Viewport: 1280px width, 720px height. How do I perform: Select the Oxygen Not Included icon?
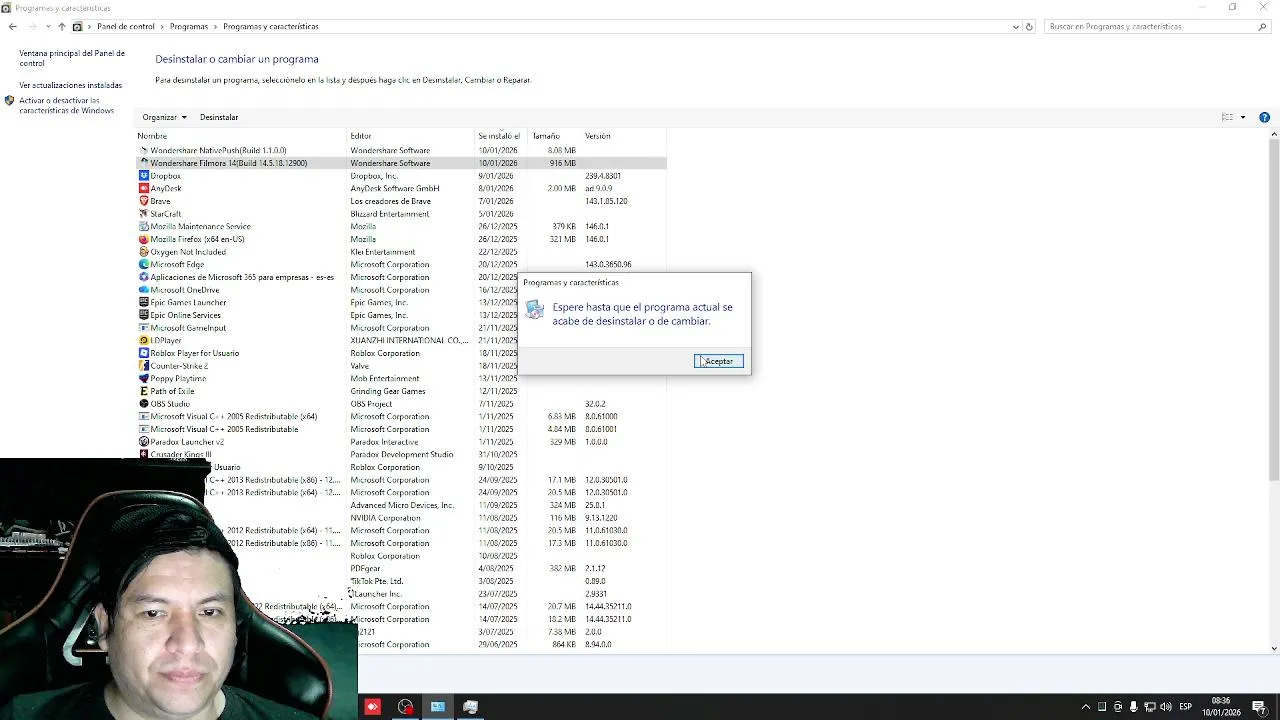click(144, 252)
